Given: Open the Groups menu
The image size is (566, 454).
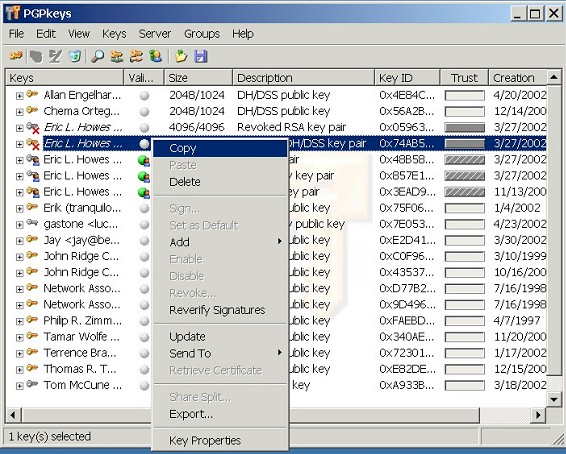Looking at the screenshot, I should (202, 34).
